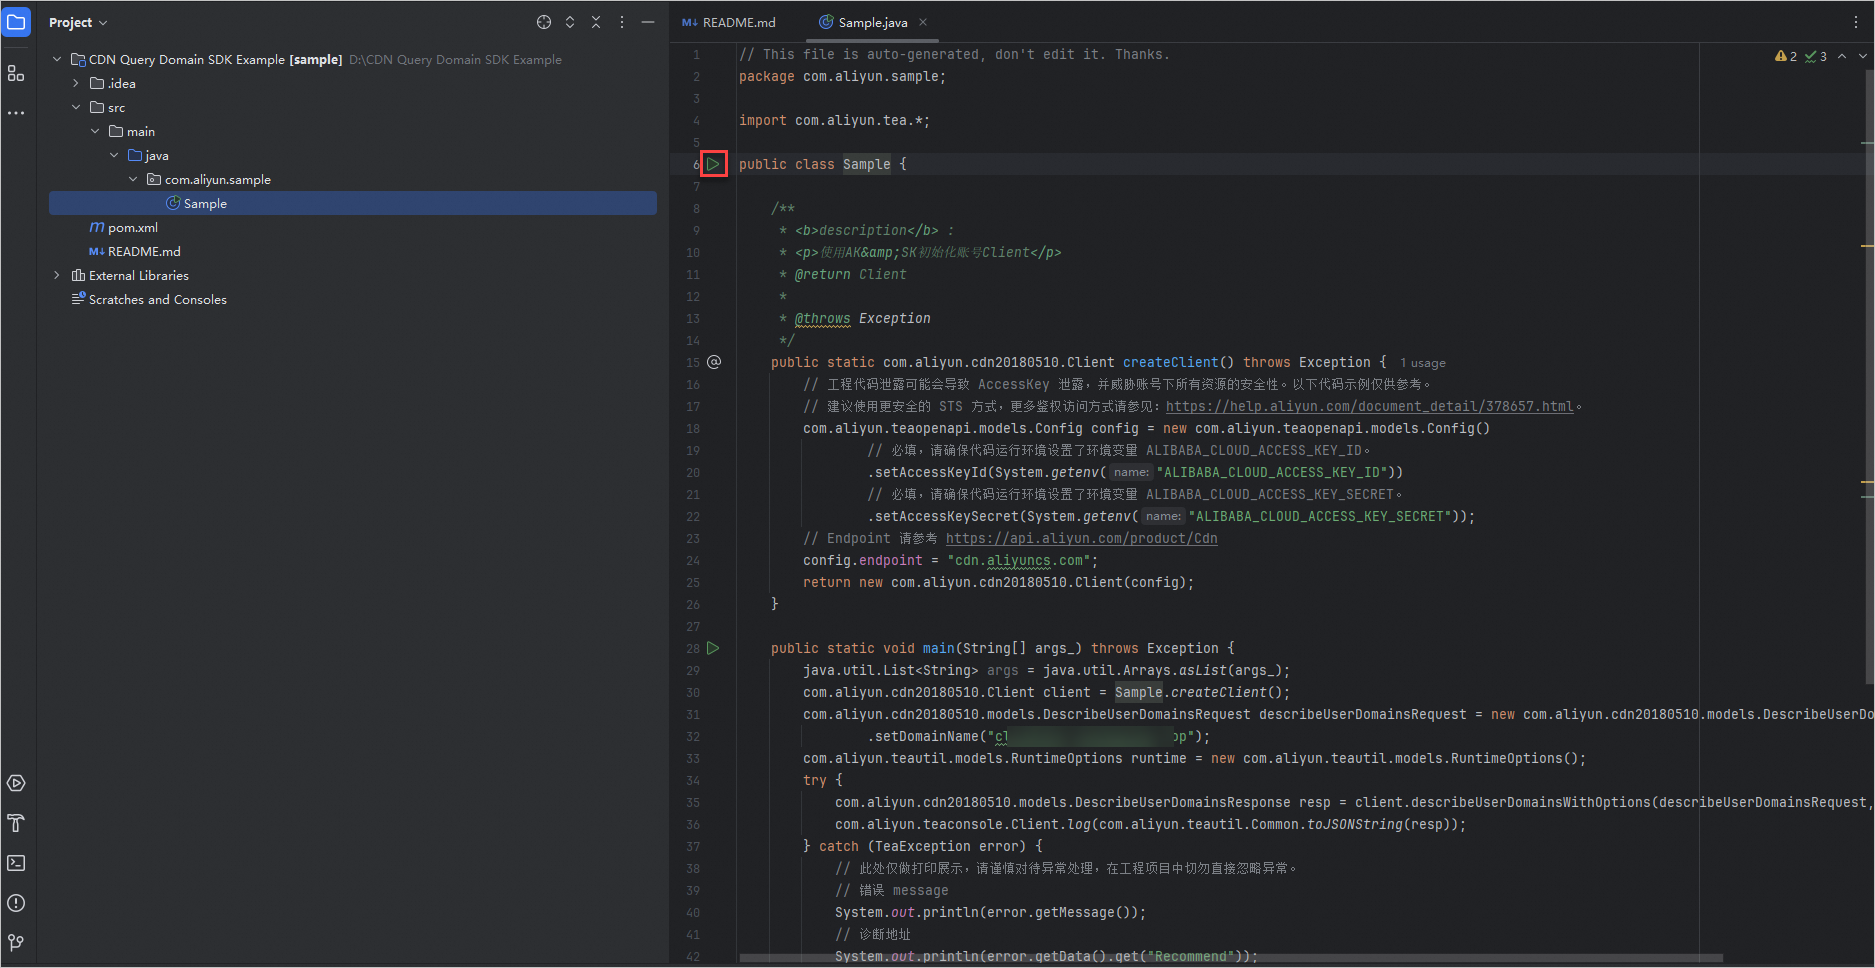Click the "ALIBABA_CLOUD_ACCESS_KEY_ID" string on line 20
The image size is (1875, 968).
1271,472
